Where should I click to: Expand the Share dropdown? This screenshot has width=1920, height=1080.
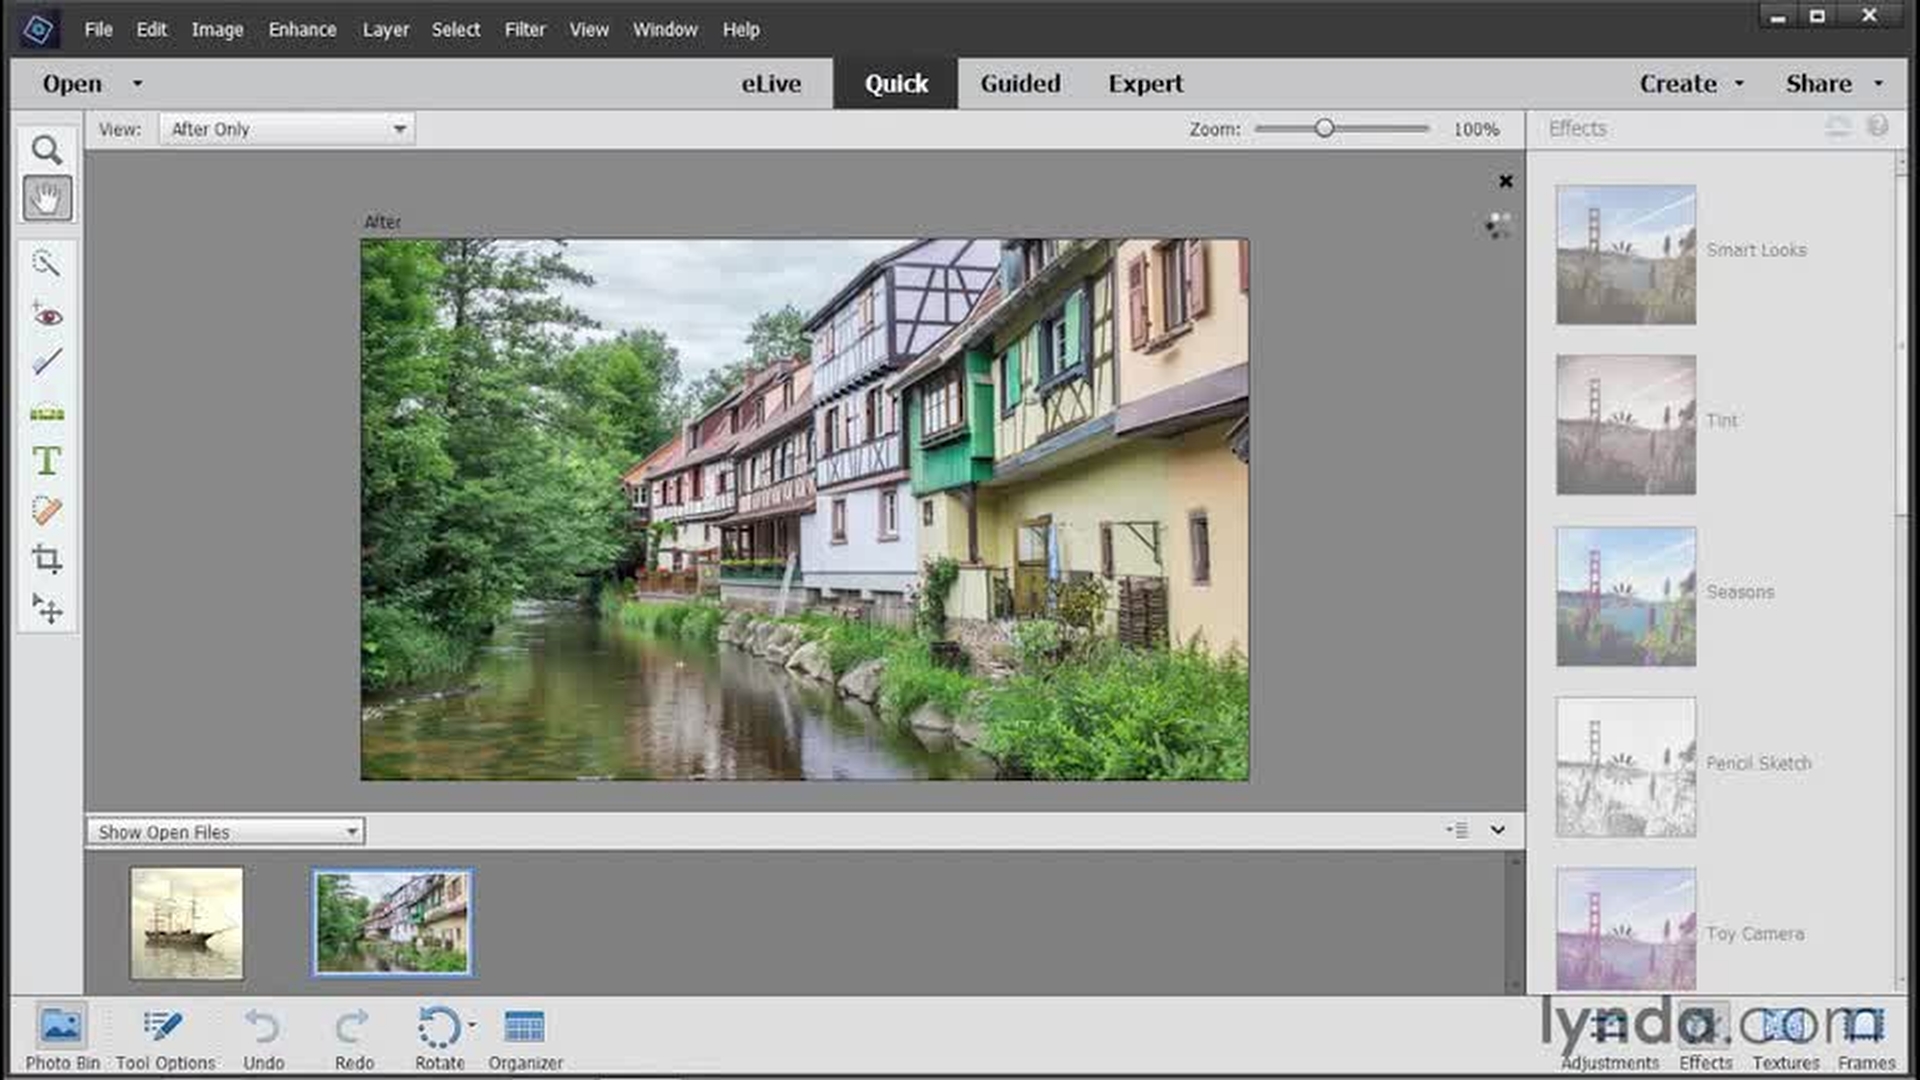(x=1877, y=84)
